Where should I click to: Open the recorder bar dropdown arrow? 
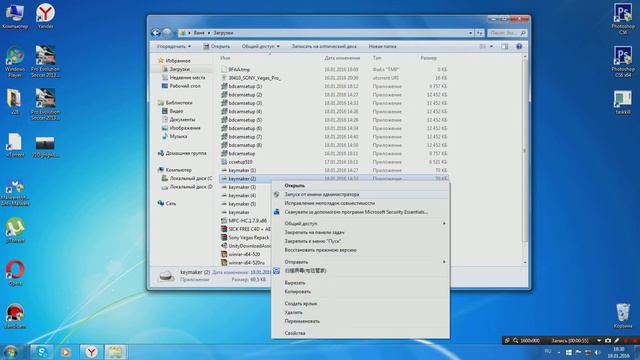coord(599,340)
